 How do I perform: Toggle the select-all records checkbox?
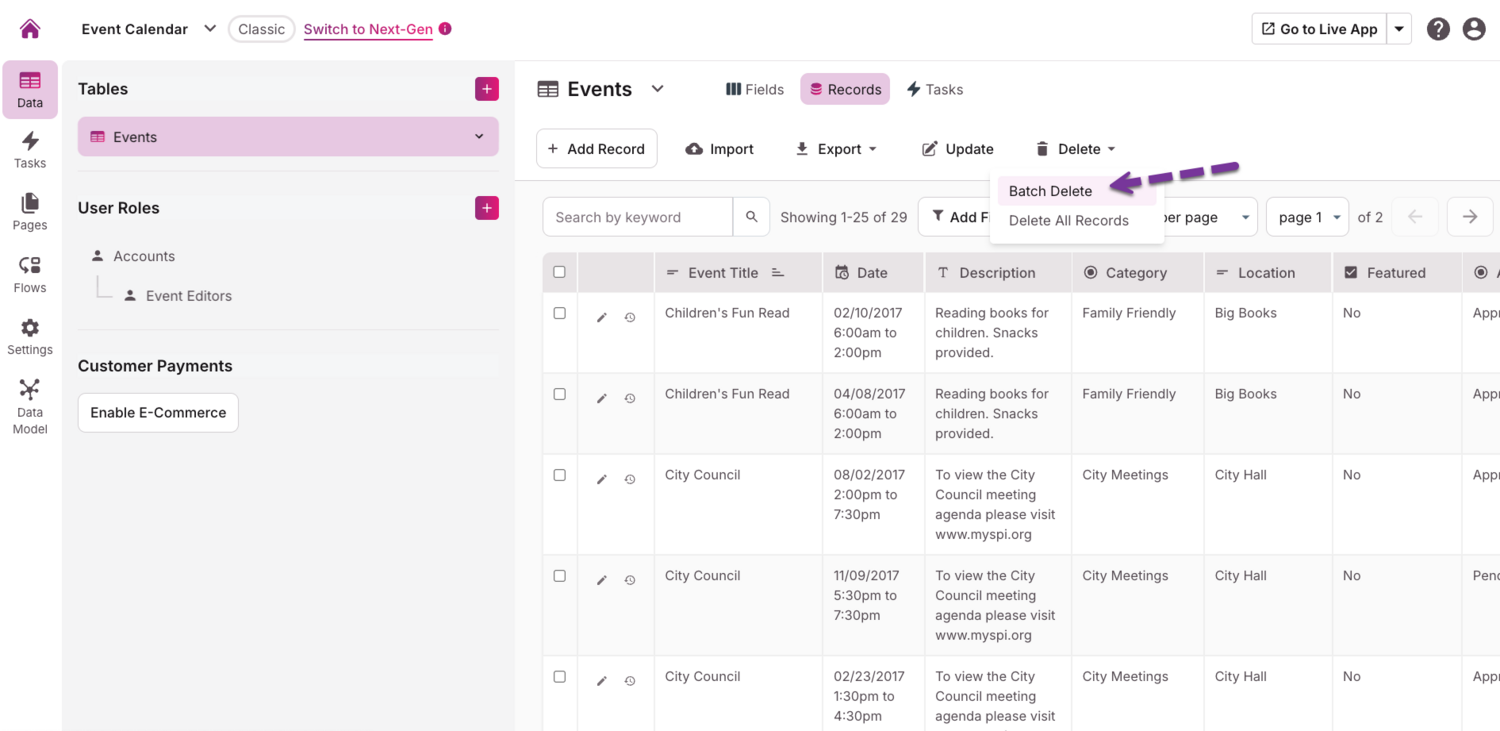560,272
